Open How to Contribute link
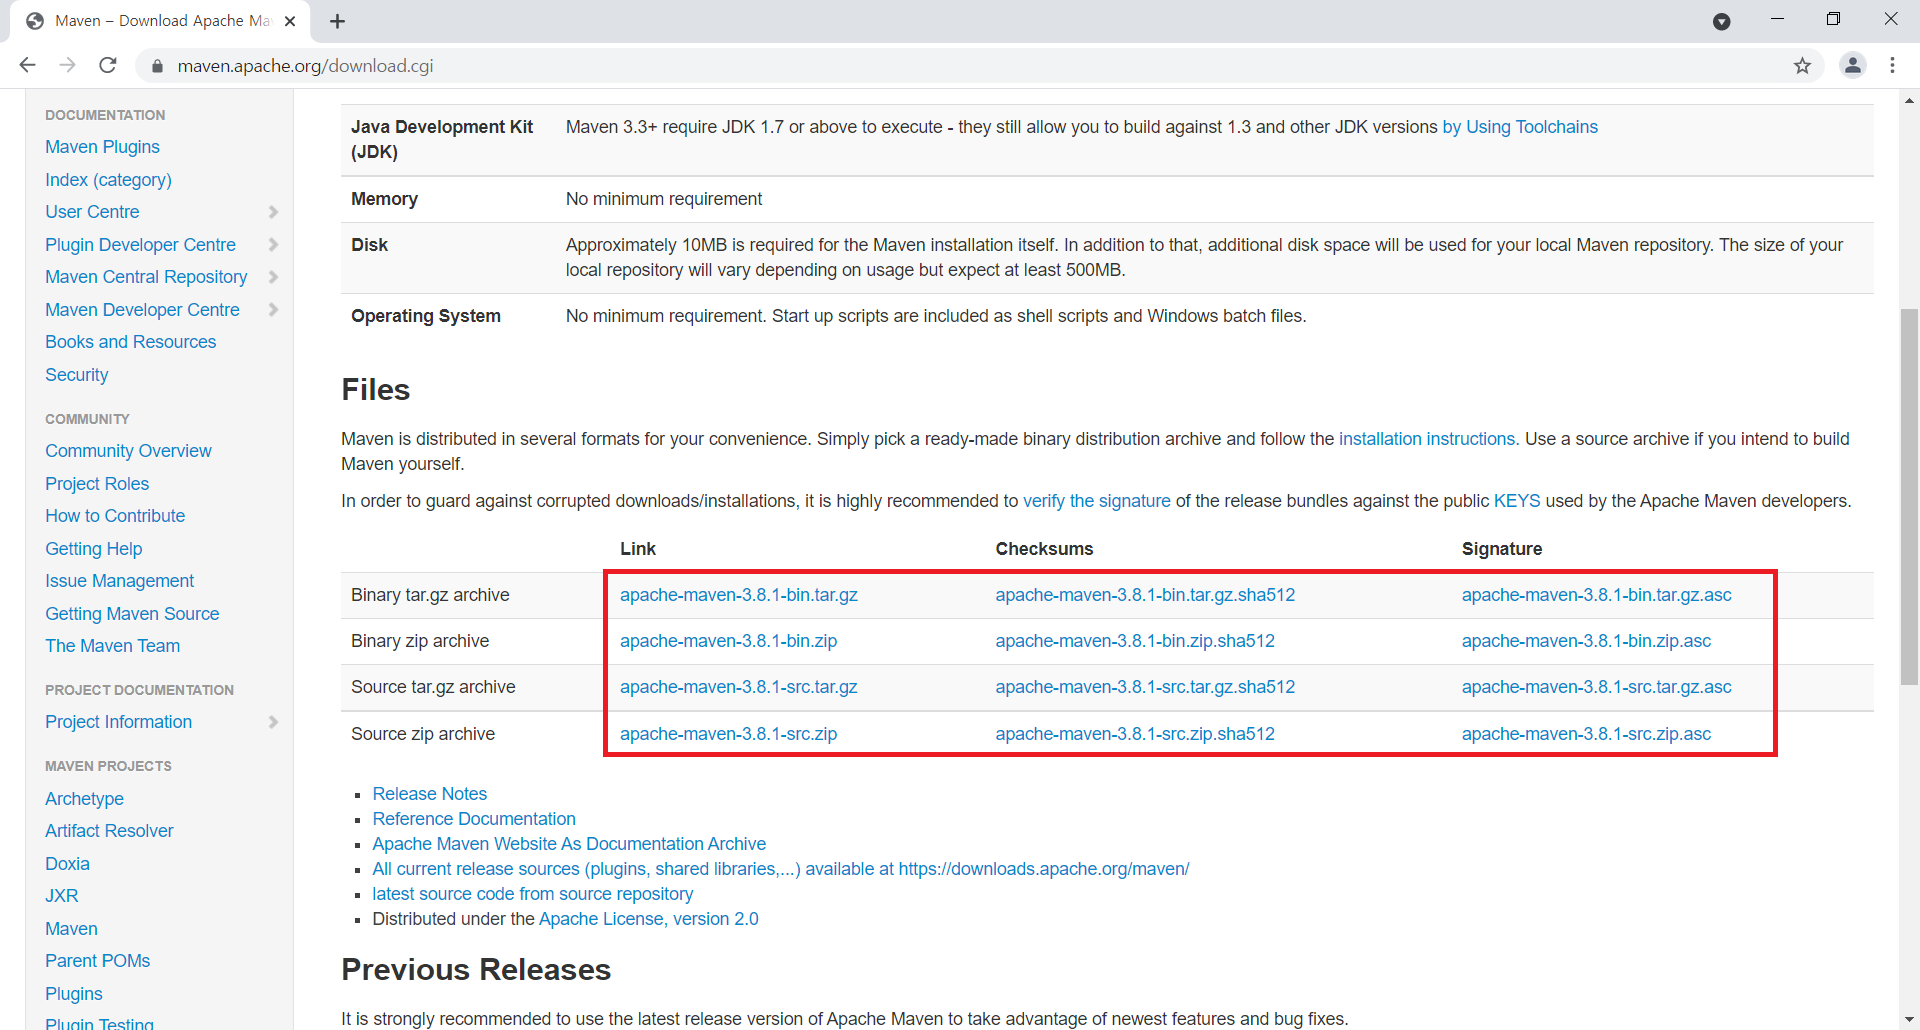 (115, 516)
